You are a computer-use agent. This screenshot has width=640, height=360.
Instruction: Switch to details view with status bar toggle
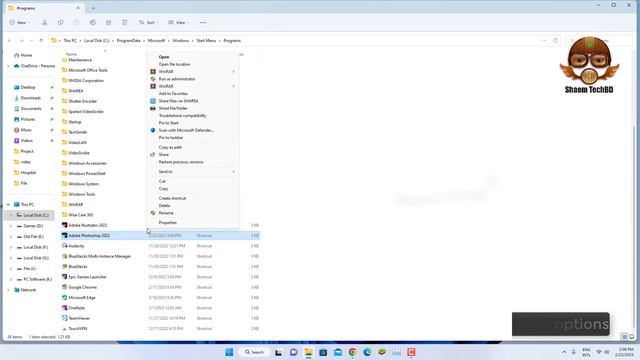[x=624, y=337]
